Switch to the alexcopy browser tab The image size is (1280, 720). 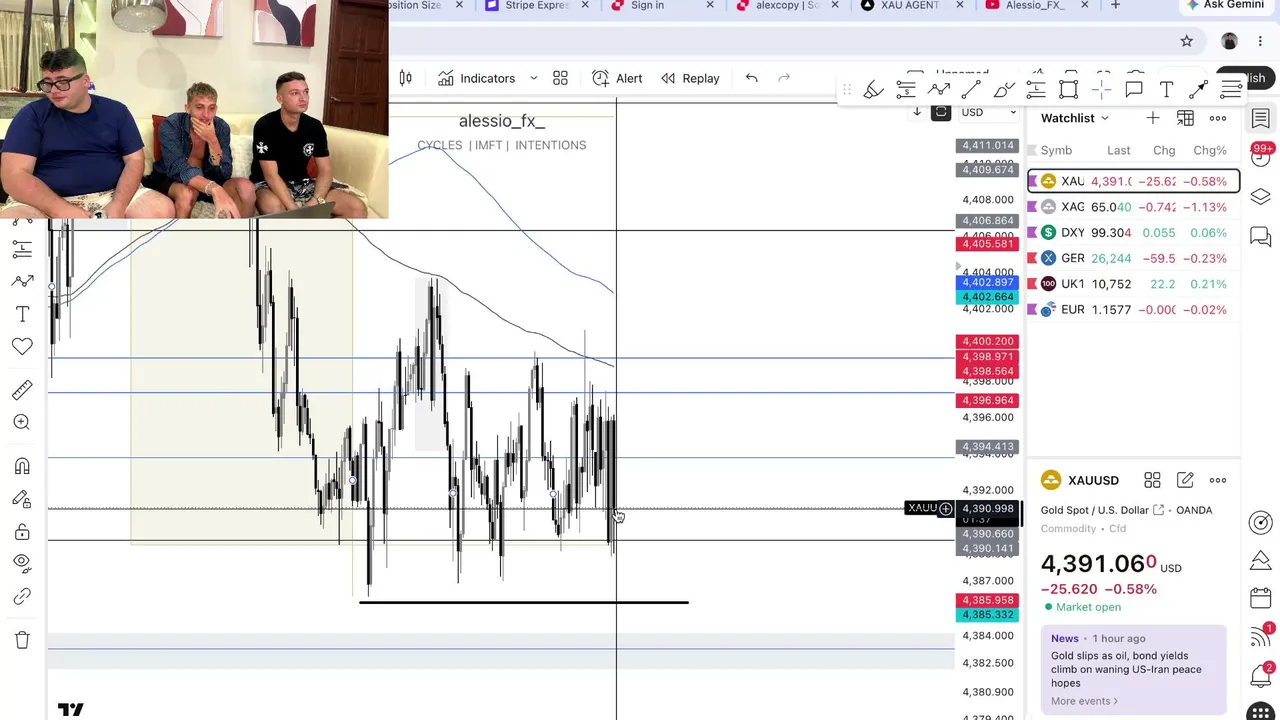787,6
